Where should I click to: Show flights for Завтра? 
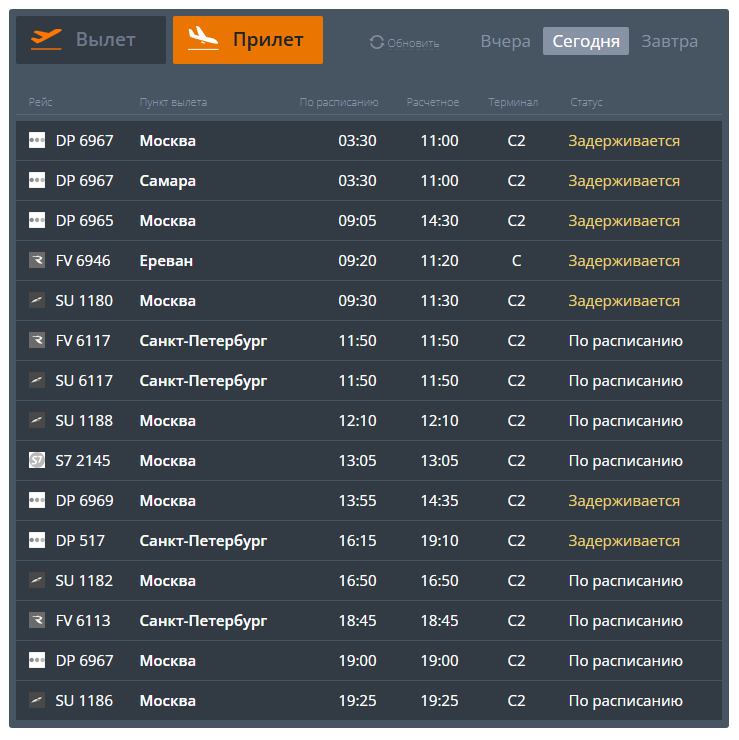pos(669,41)
